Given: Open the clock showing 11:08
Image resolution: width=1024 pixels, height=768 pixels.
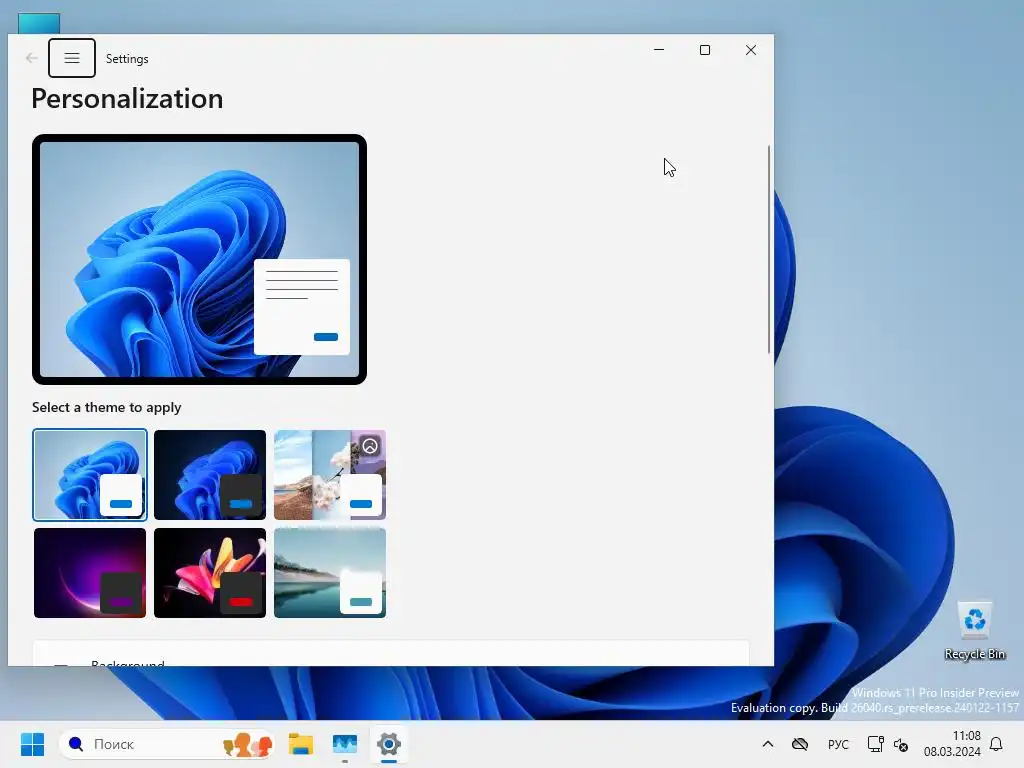Looking at the screenshot, I should 952,744.
